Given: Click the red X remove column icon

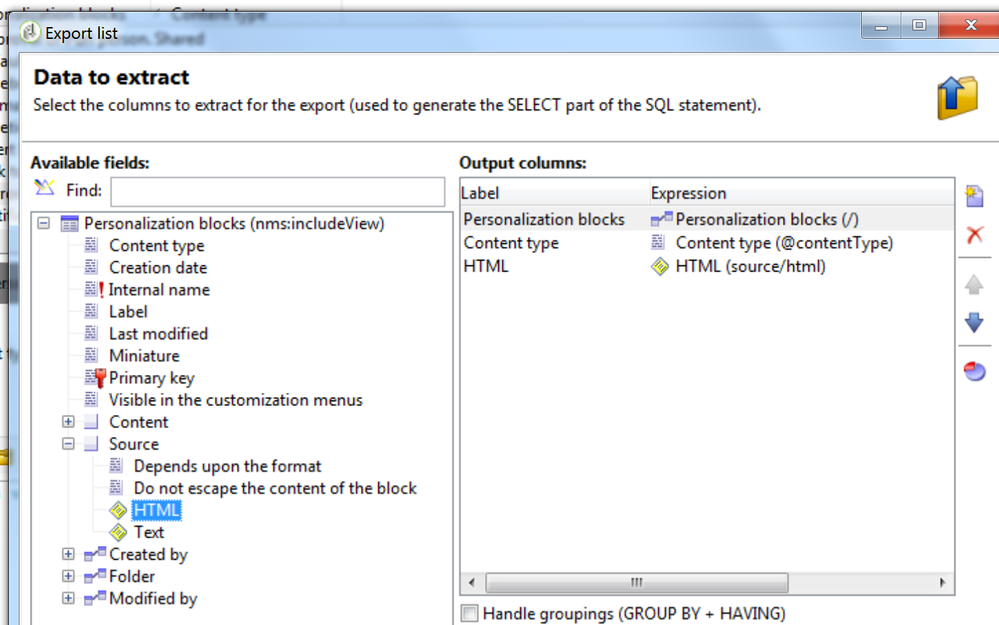Looking at the screenshot, I should coord(974,235).
